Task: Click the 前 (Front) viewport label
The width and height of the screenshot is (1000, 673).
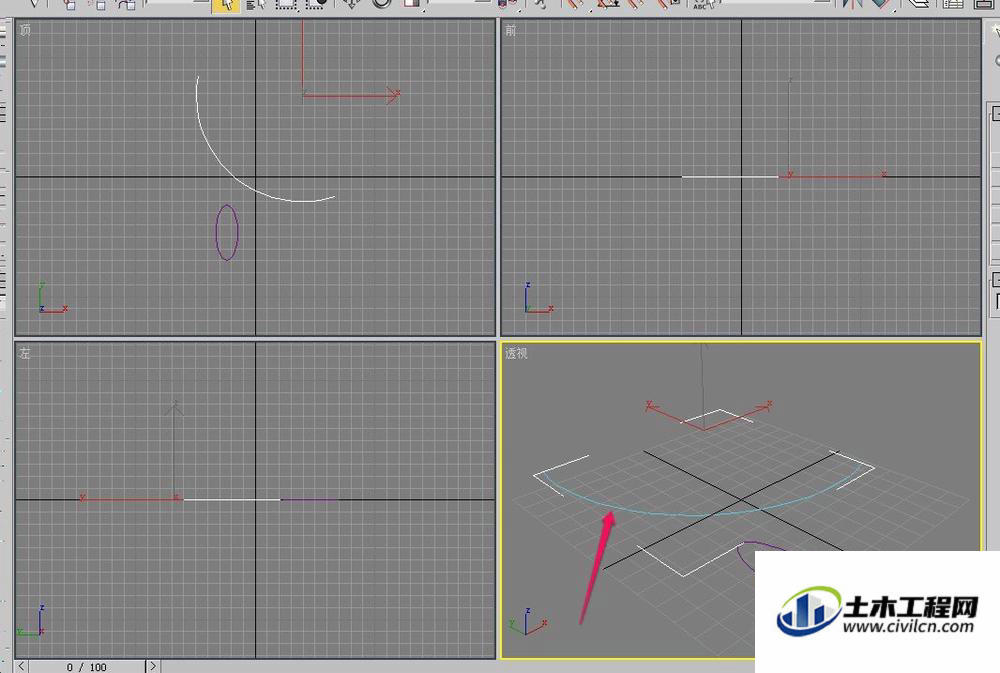Action: (x=510, y=30)
